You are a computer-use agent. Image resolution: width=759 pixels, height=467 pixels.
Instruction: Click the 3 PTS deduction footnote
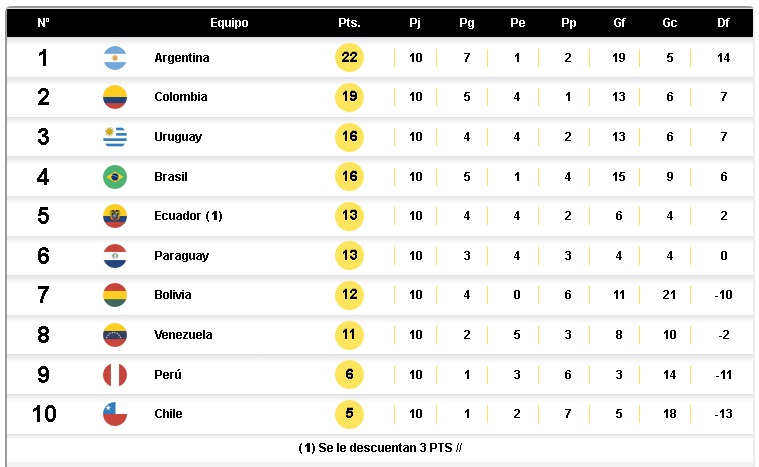coord(379,447)
